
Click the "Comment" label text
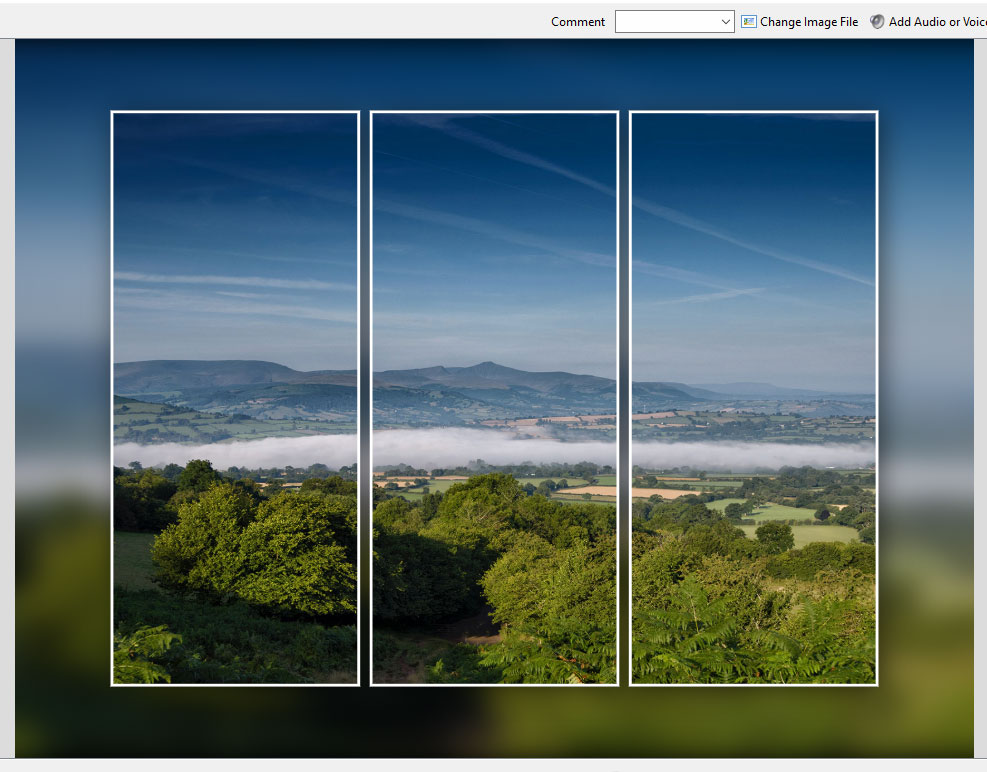(x=578, y=21)
